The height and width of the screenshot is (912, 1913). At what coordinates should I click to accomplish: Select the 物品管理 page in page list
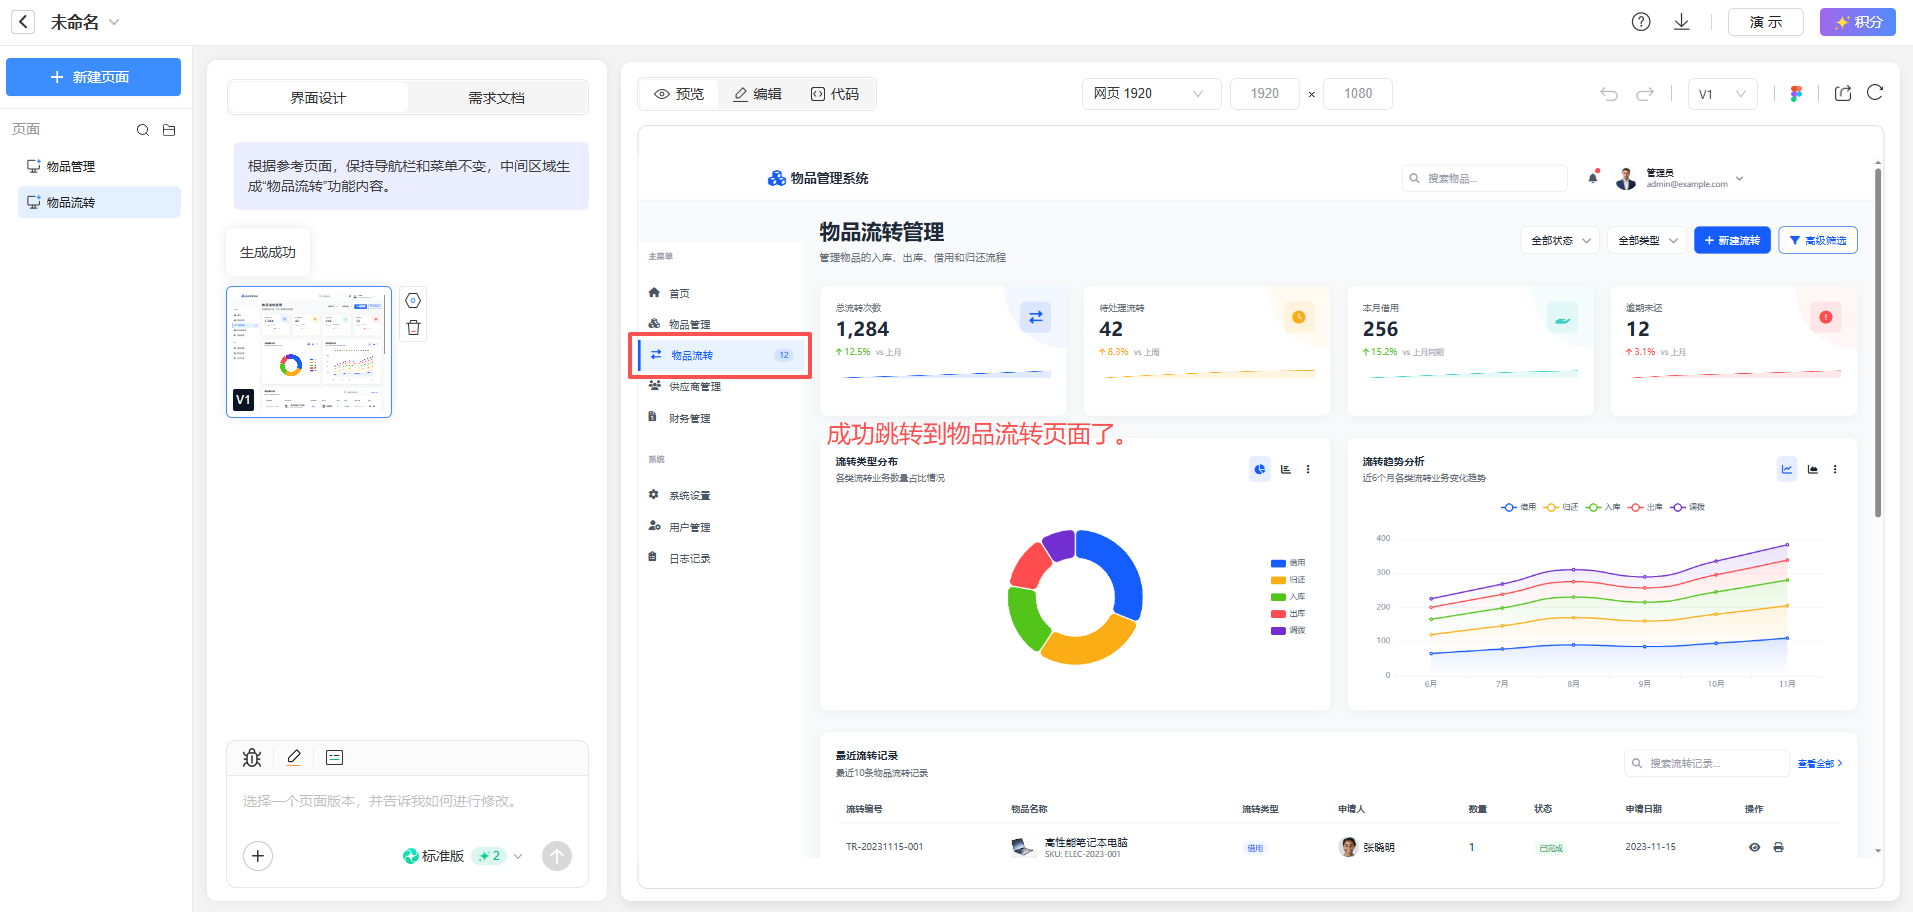(71, 167)
